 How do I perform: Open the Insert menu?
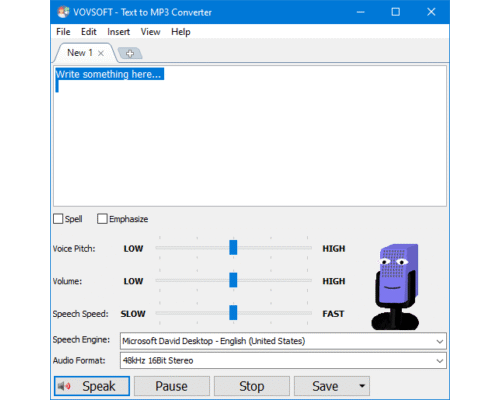tap(118, 32)
